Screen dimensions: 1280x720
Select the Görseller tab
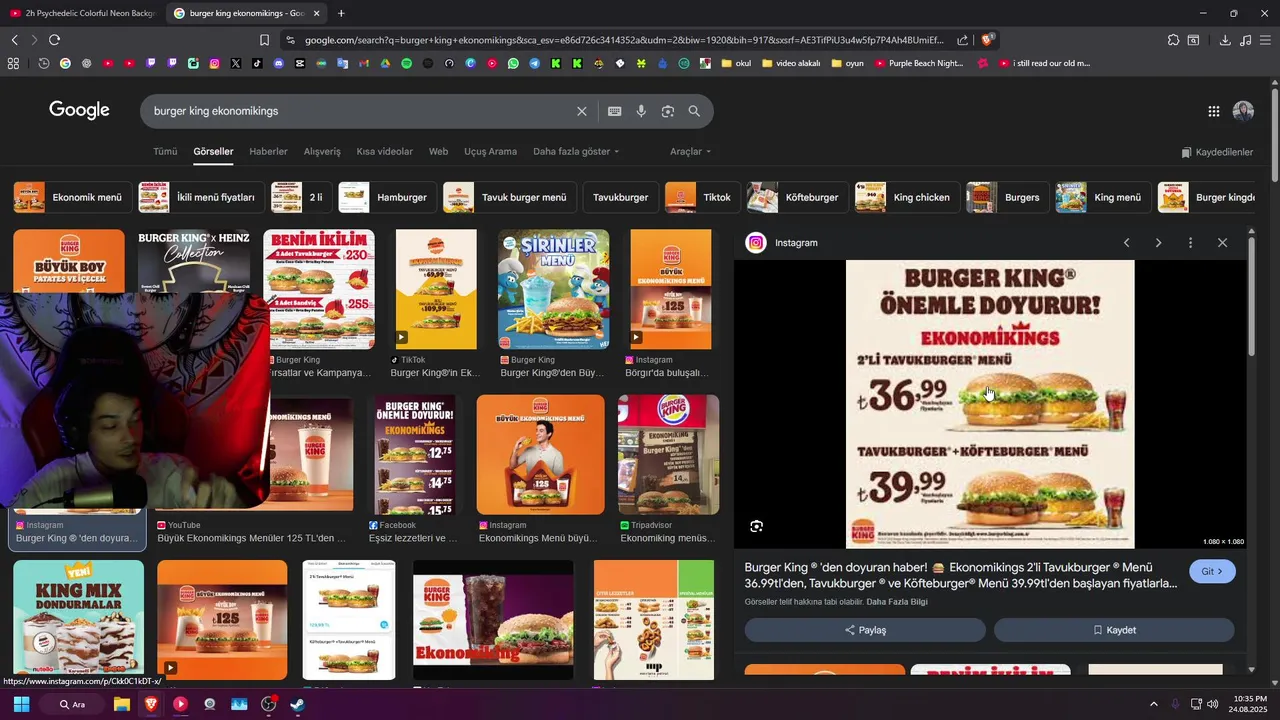coord(213,152)
